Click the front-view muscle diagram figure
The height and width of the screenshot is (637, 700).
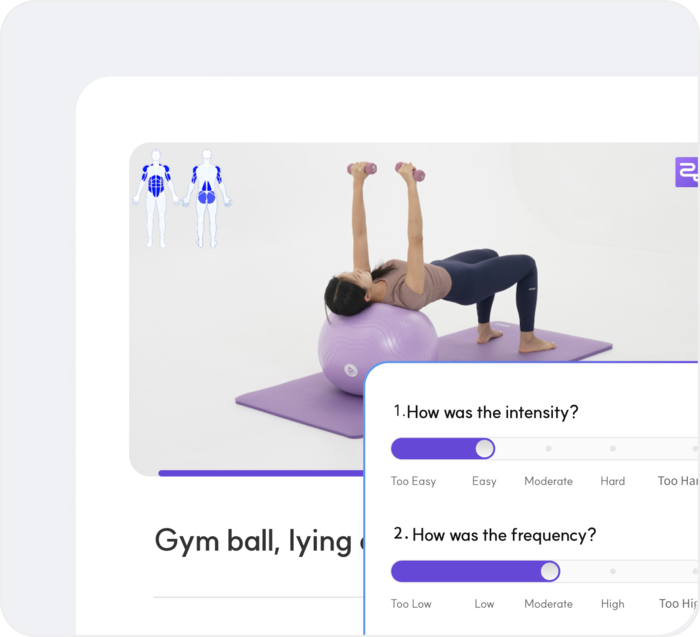[x=156, y=199]
